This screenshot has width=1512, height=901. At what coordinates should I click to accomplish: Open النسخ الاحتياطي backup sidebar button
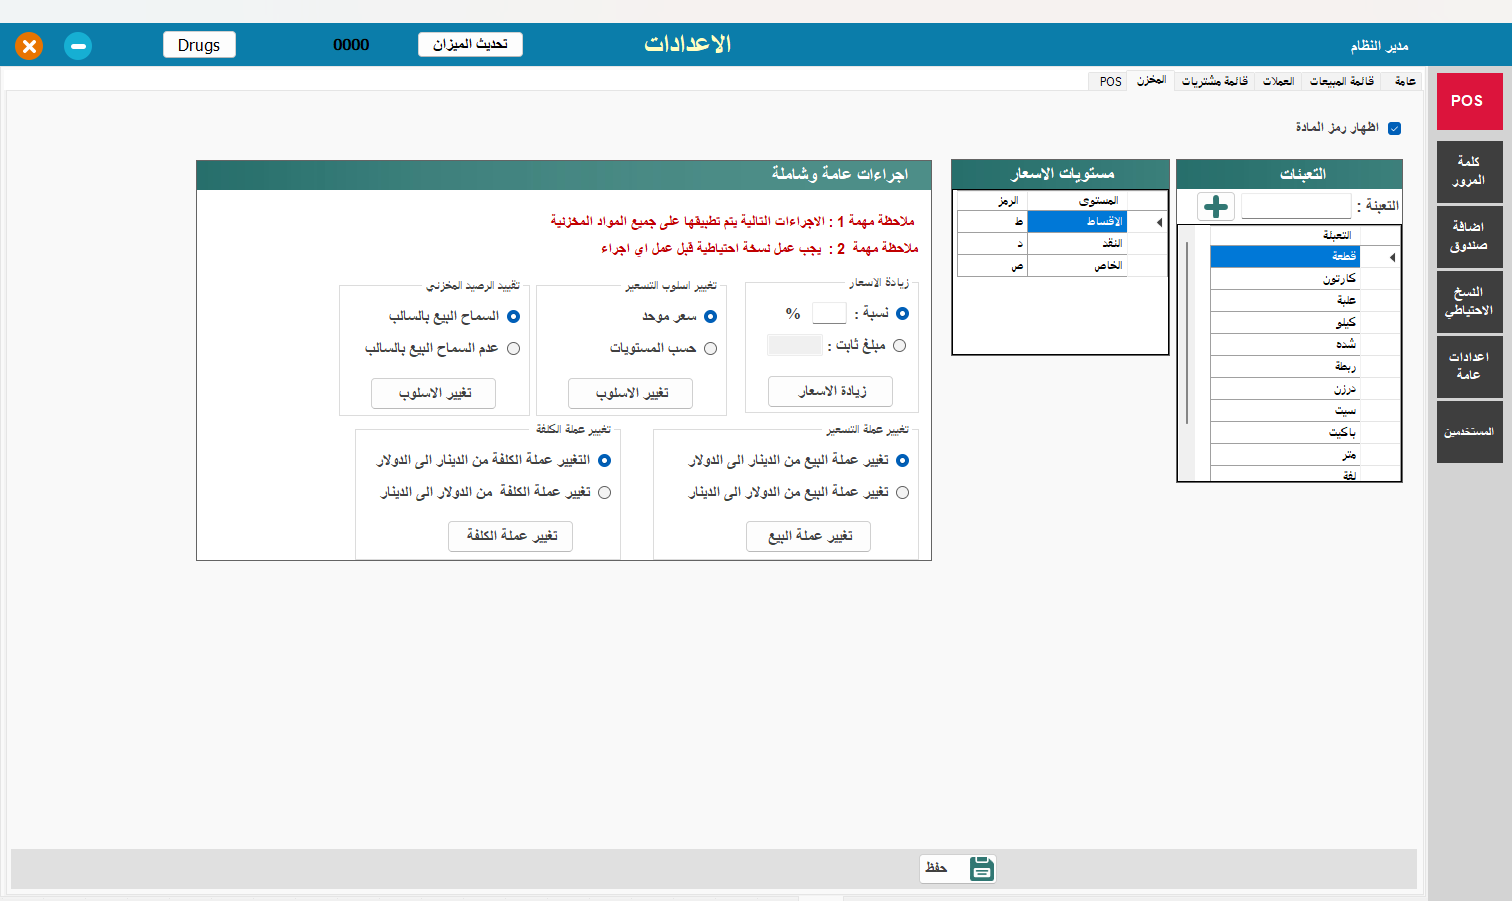click(1470, 301)
